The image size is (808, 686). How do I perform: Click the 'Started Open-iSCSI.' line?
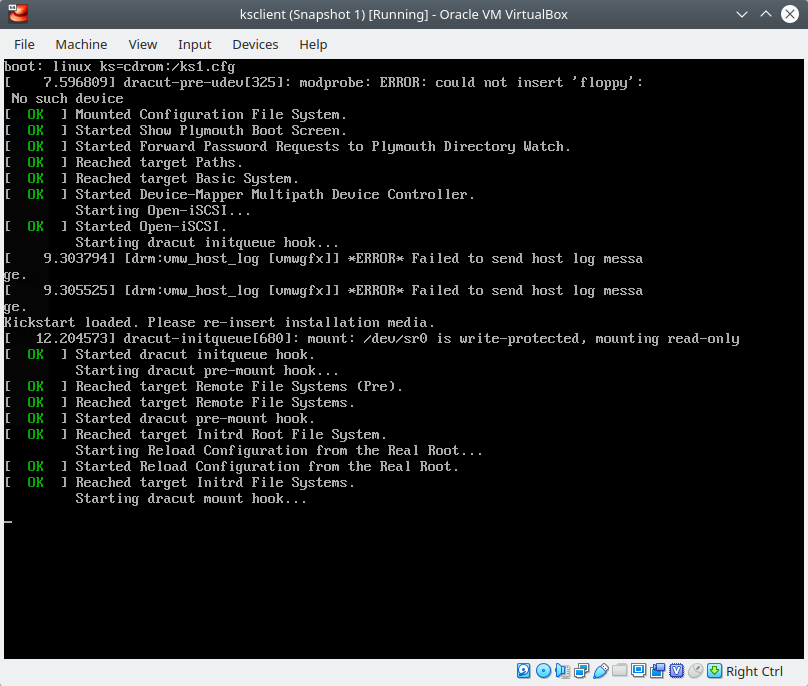115,226
